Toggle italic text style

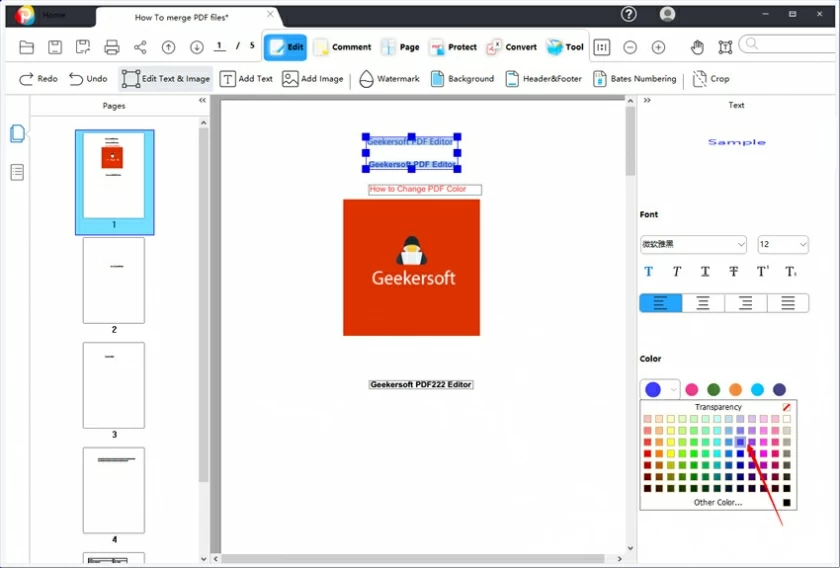(677, 272)
